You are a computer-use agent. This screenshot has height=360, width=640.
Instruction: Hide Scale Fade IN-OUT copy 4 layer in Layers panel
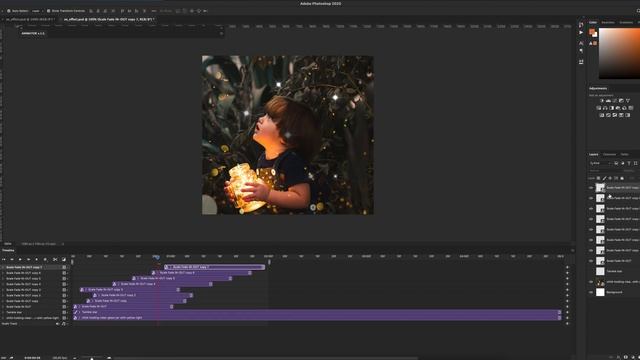(591, 219)
